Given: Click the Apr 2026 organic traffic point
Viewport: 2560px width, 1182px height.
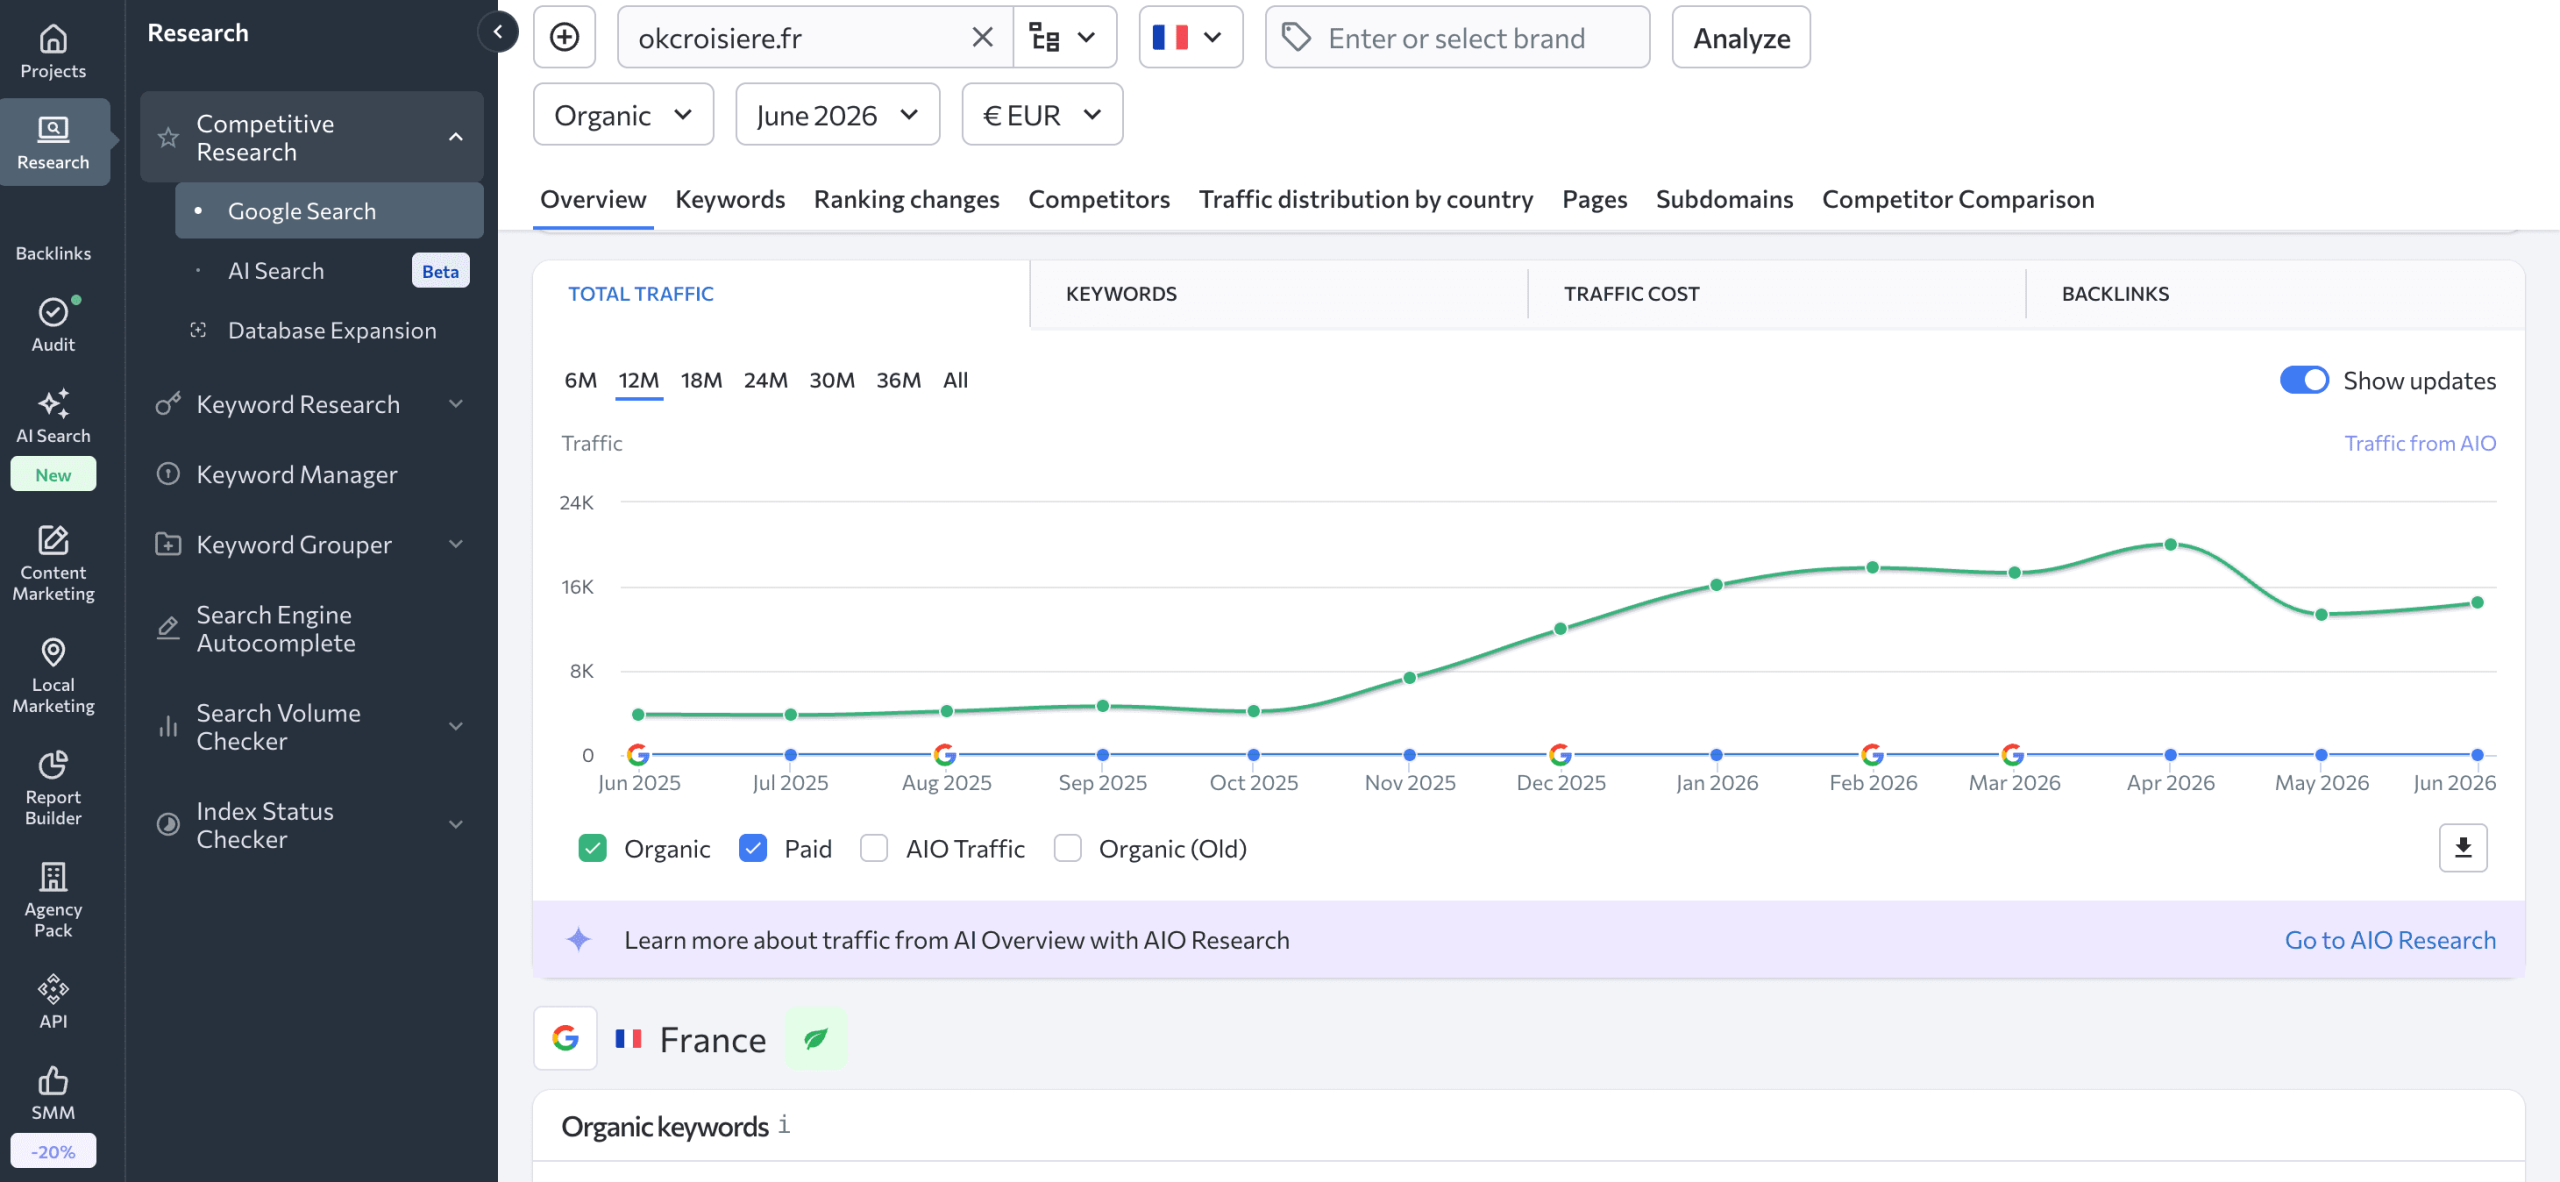Looking at the screenshot, I should click(2170, 545).
